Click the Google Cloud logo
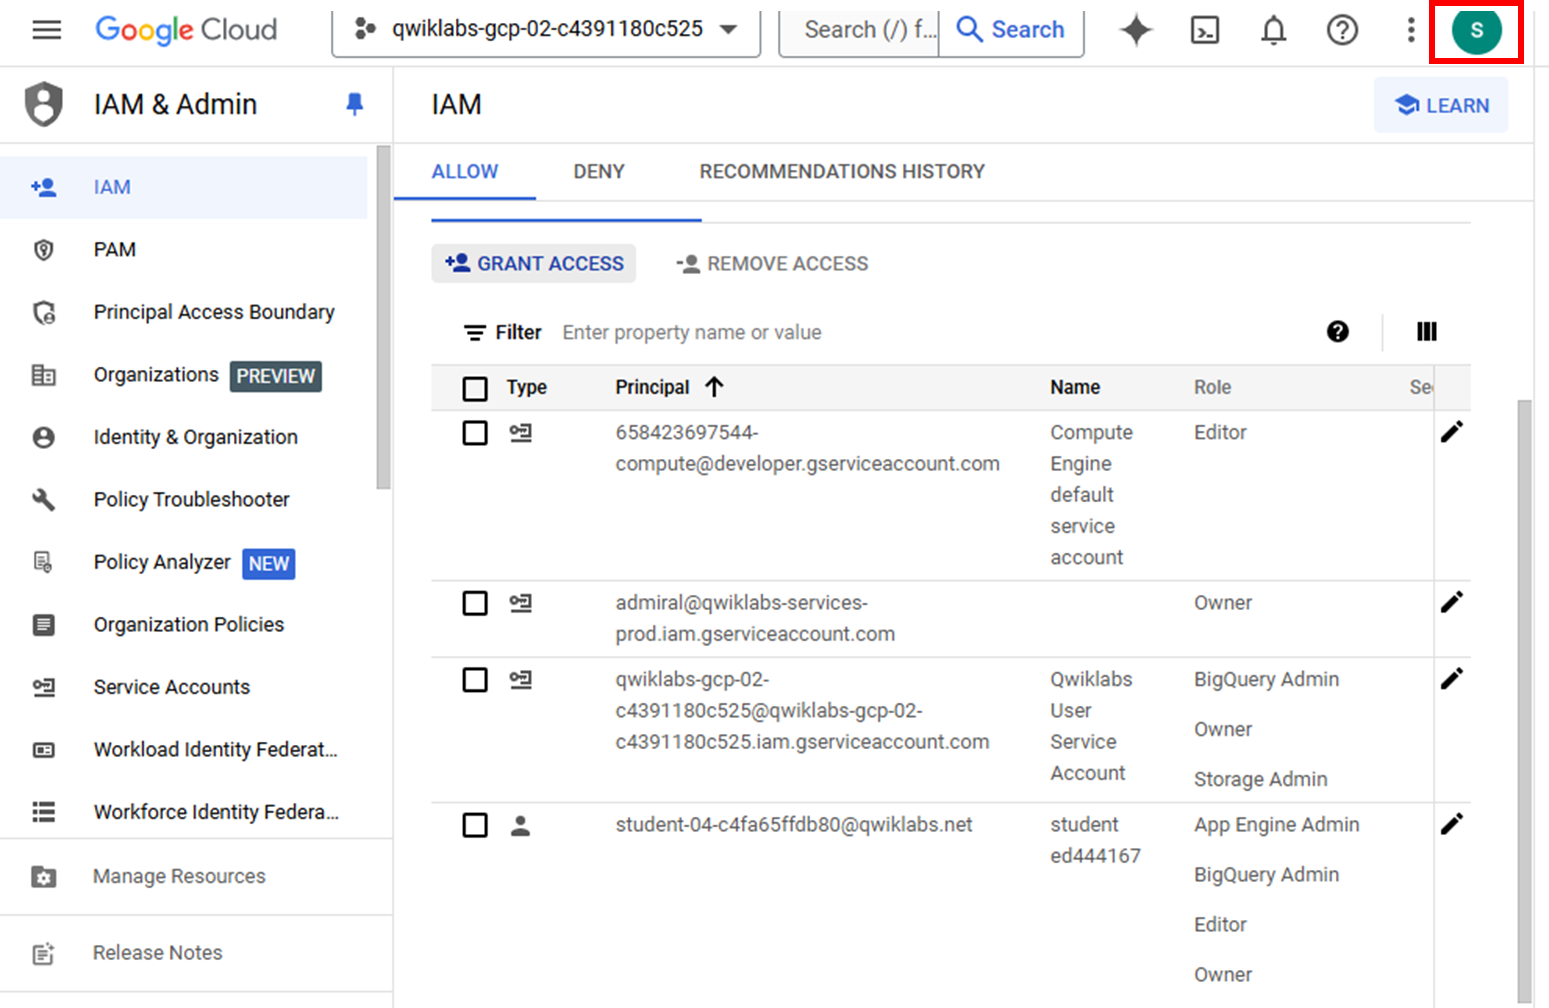Image resolution: width=1549 pixels, height=1008 pixels. [x=186, y=30]
